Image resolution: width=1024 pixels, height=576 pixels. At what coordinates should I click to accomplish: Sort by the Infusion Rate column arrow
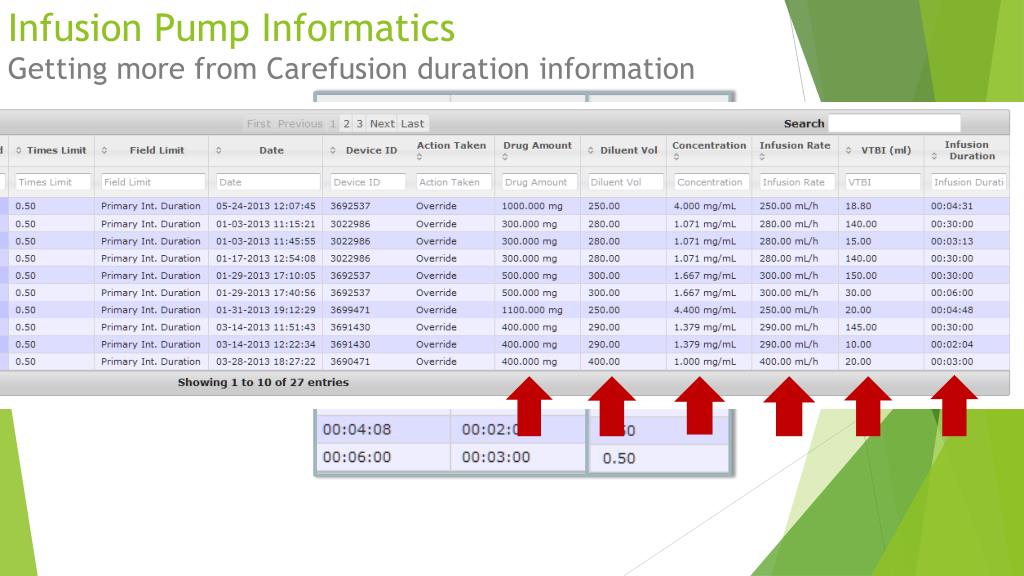pyautogui.click(x=762, y=157)
